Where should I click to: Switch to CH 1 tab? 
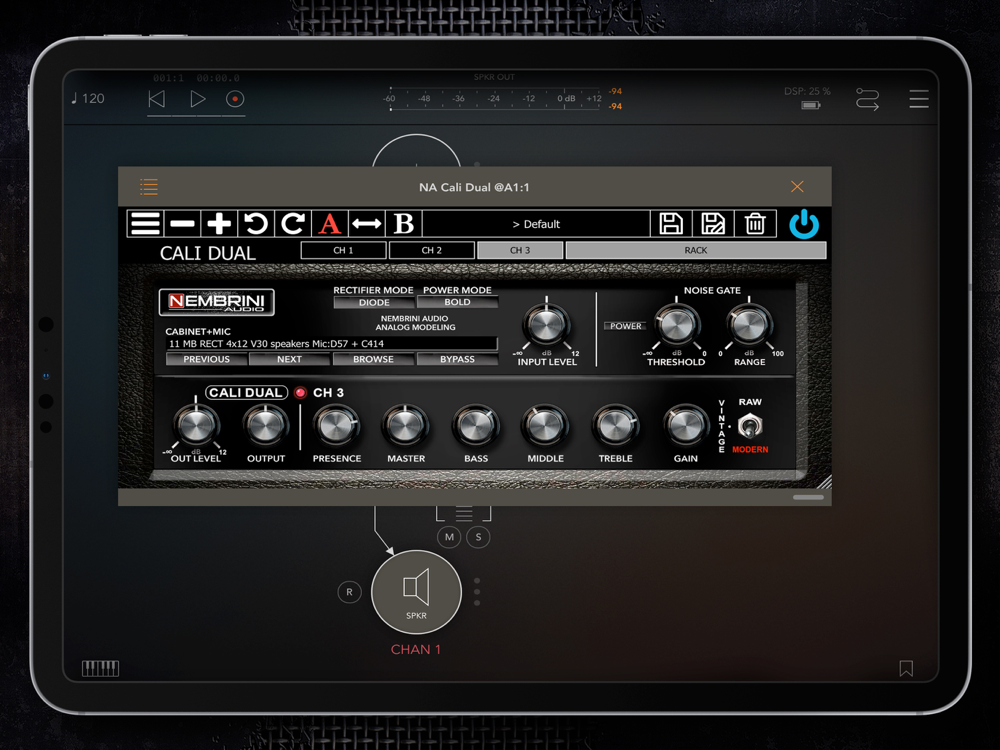click(343, 250)
